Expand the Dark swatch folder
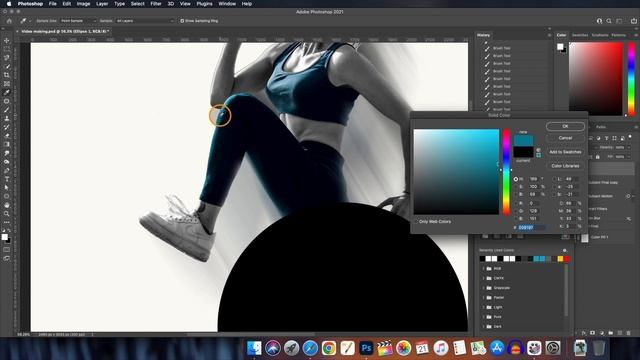Image resolution: width=640 pixels, height=360 pixels. (484, 327)
